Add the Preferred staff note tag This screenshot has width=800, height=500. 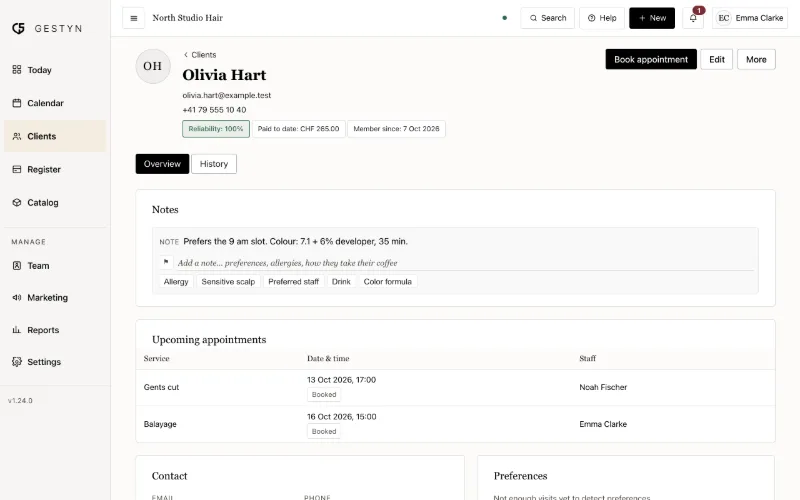293,282
